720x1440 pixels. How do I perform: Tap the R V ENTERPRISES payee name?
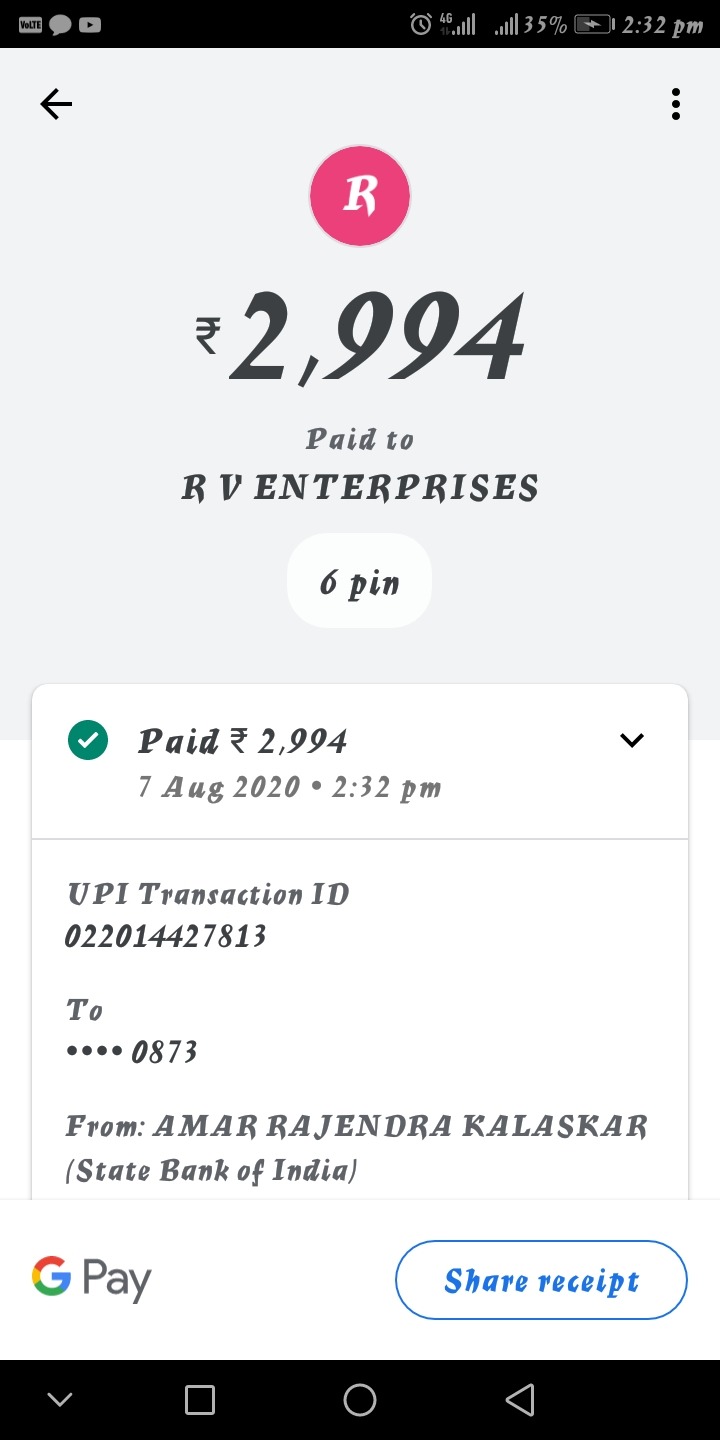click(x=360, y=488)
